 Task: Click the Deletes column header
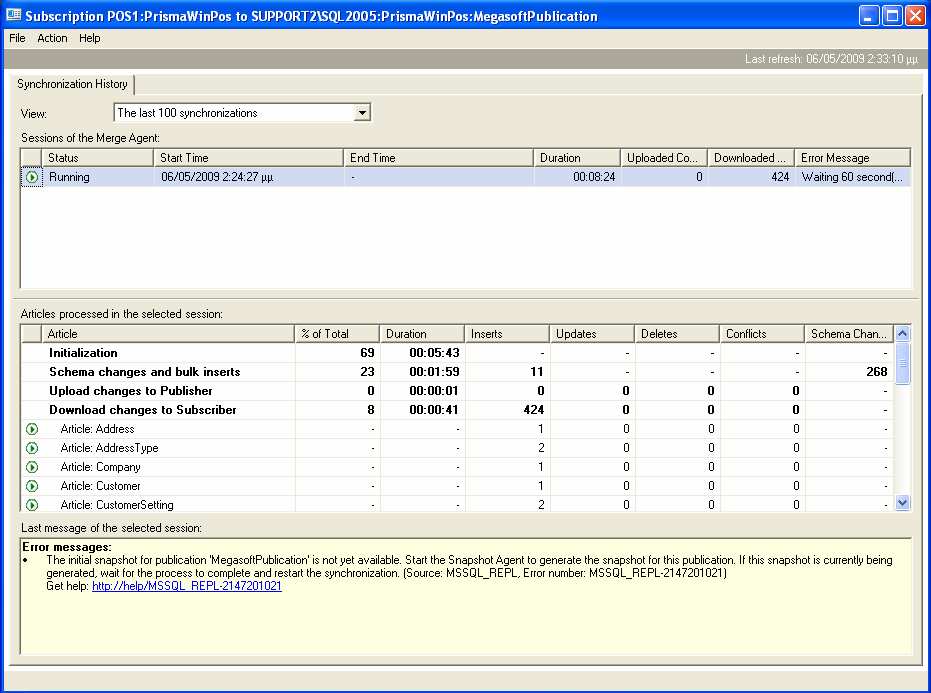[x=677, y=334]
